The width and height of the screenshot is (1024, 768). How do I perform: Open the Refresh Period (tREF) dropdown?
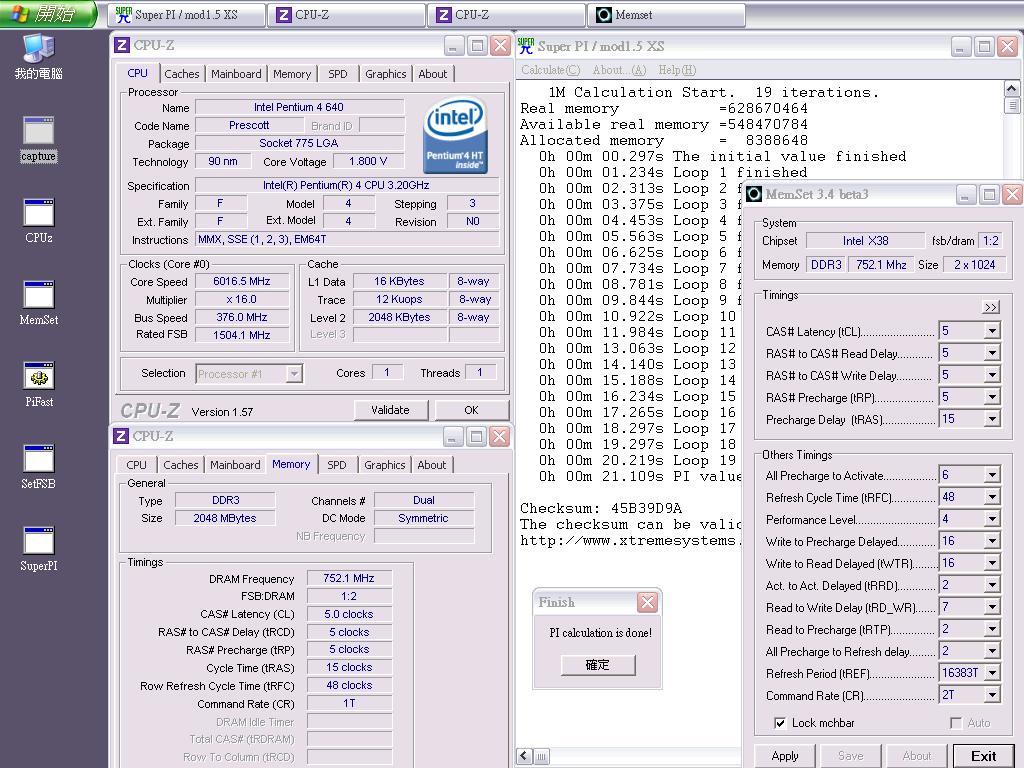point(992,673)
